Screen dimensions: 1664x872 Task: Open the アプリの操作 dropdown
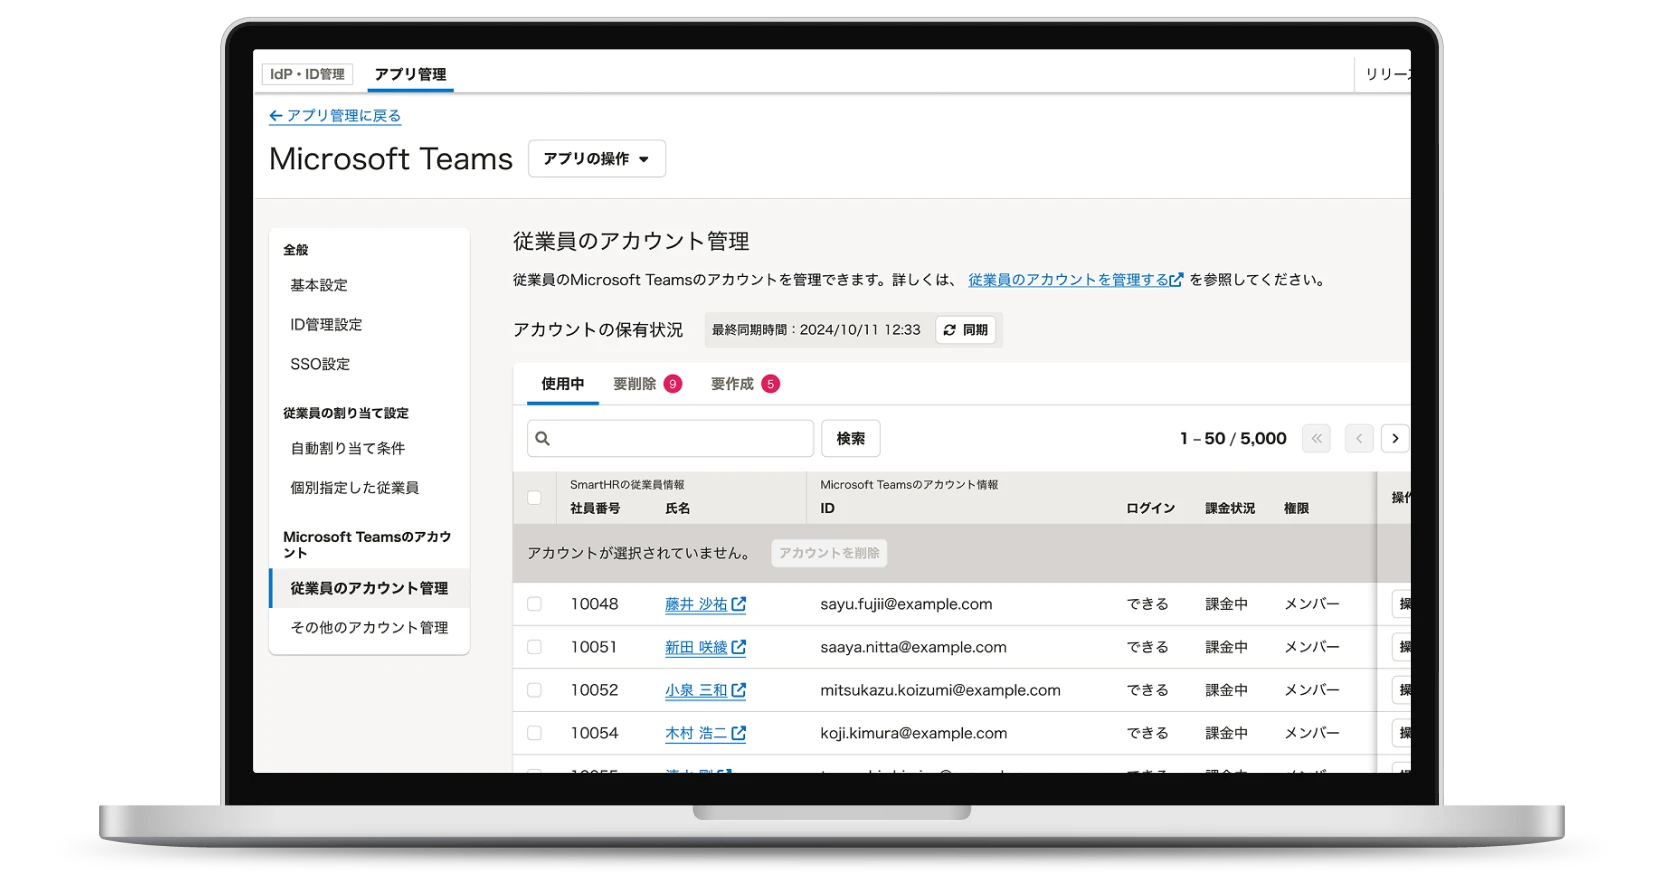point(596,159)
